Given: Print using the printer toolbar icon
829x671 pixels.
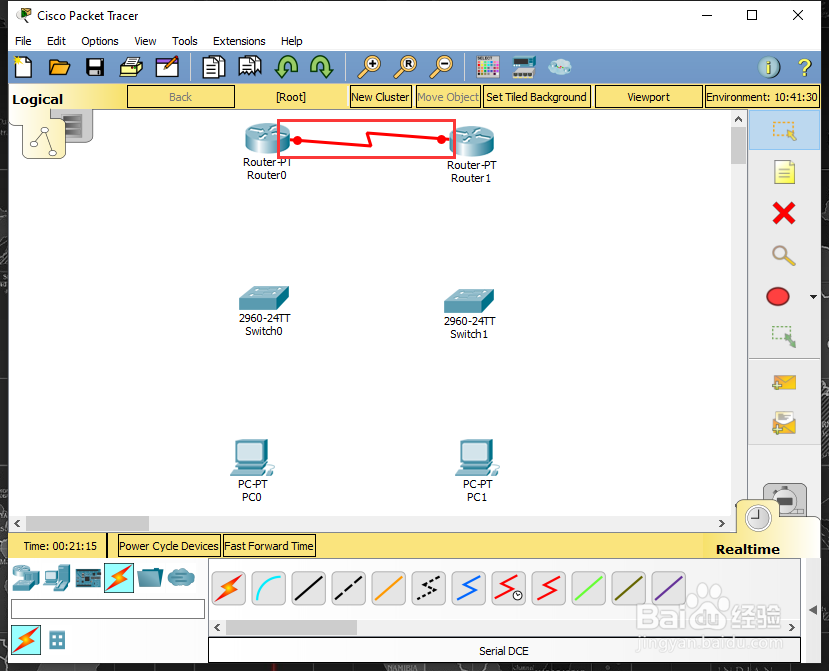Looking at the screenshot, I should (x=131, y=67).
